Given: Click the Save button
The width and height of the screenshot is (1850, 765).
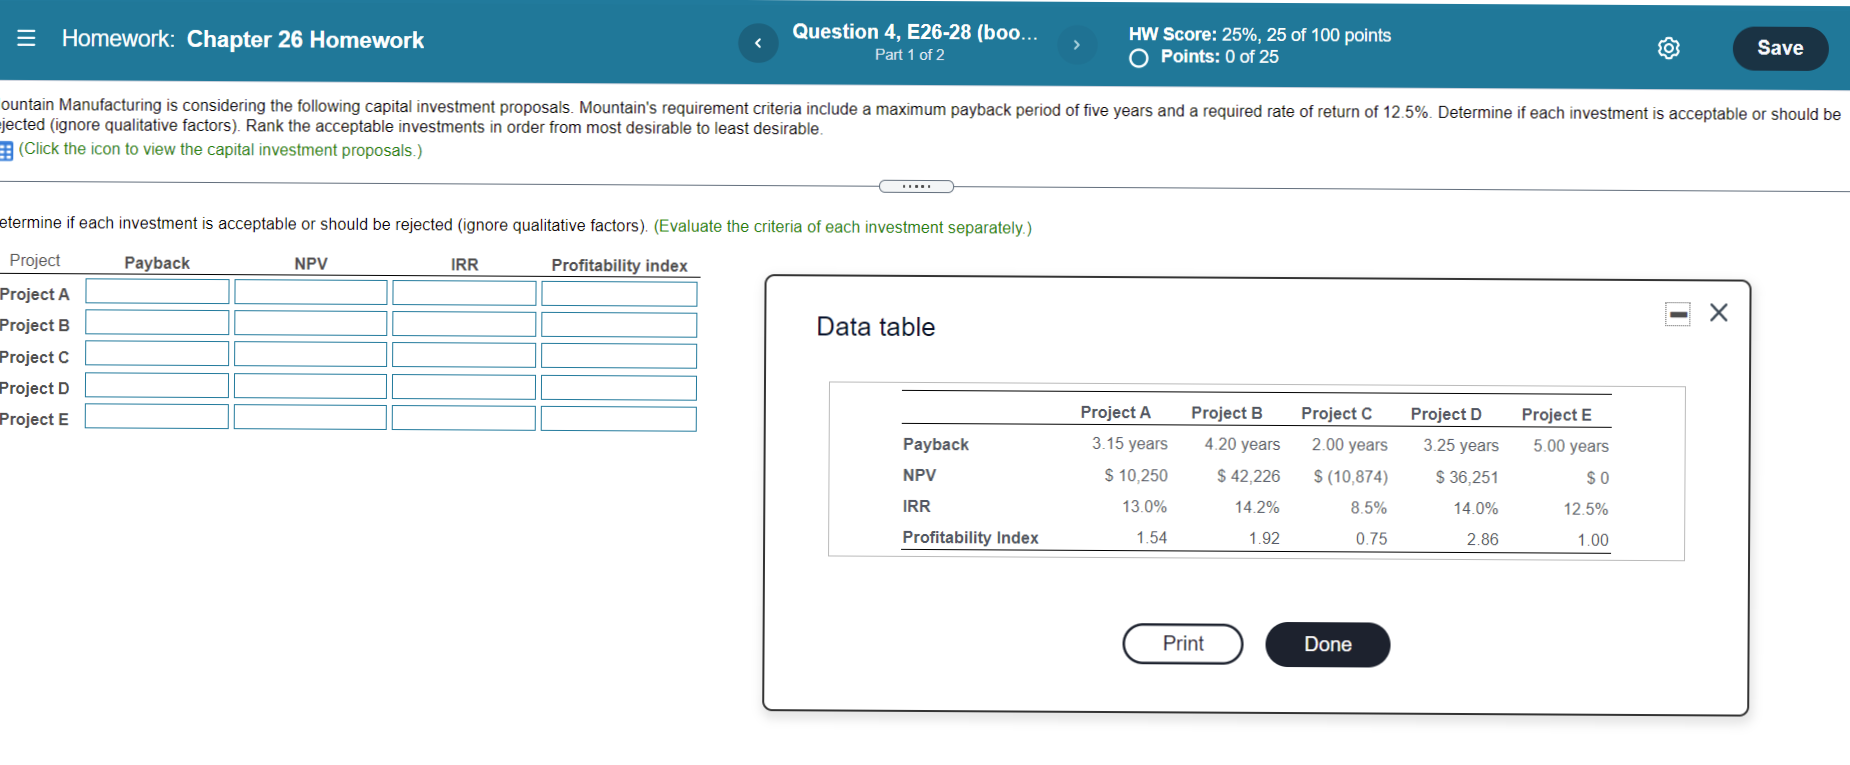Looking at the screenshot, I should (x=1780, y=48).
